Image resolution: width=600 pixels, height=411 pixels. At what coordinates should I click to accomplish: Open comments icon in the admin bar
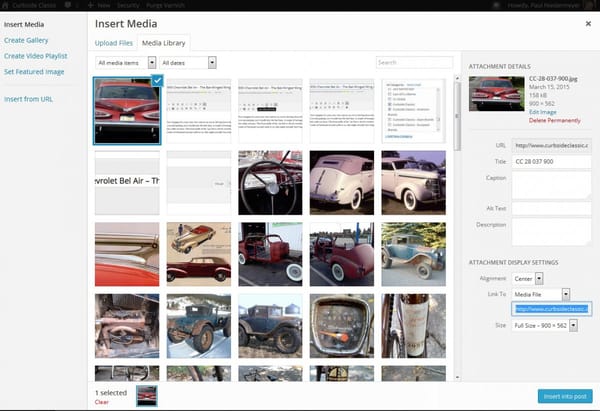coord(68,5)
